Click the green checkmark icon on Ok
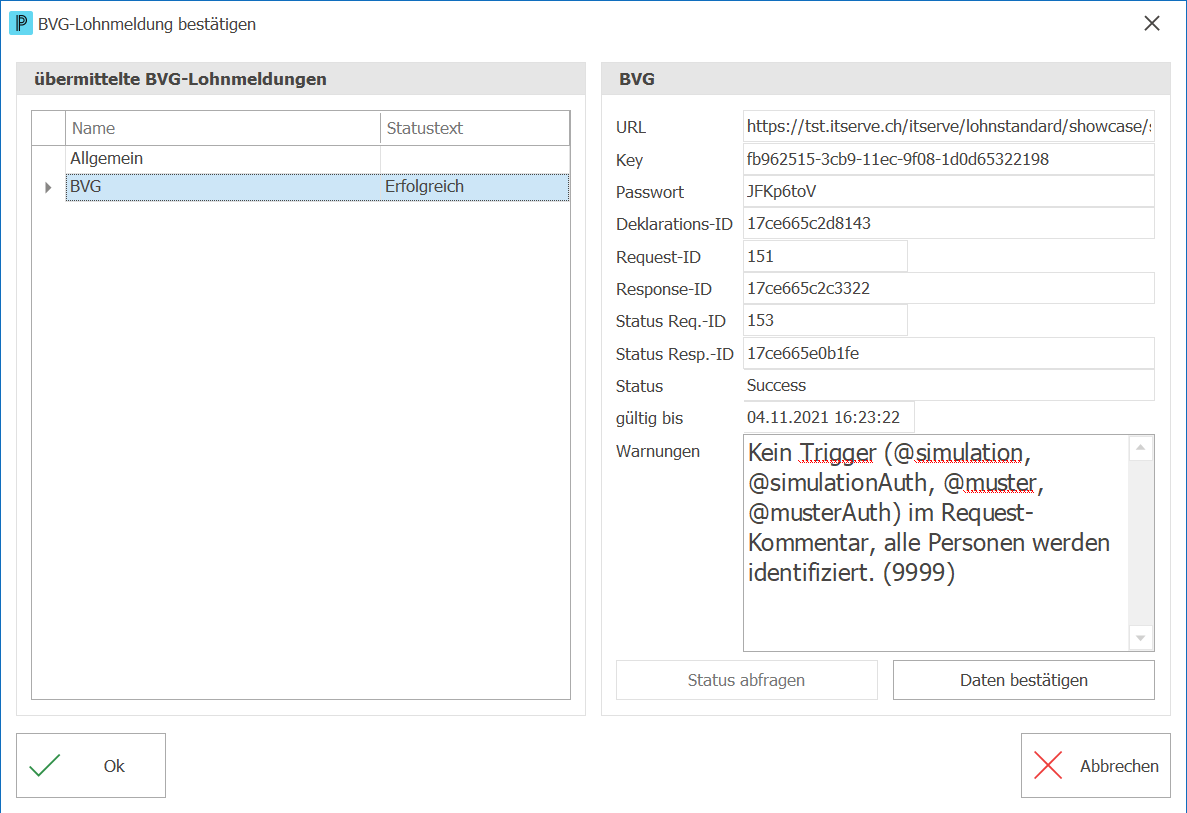Viewport: 1187px width, 813px height. pos(45,765)
